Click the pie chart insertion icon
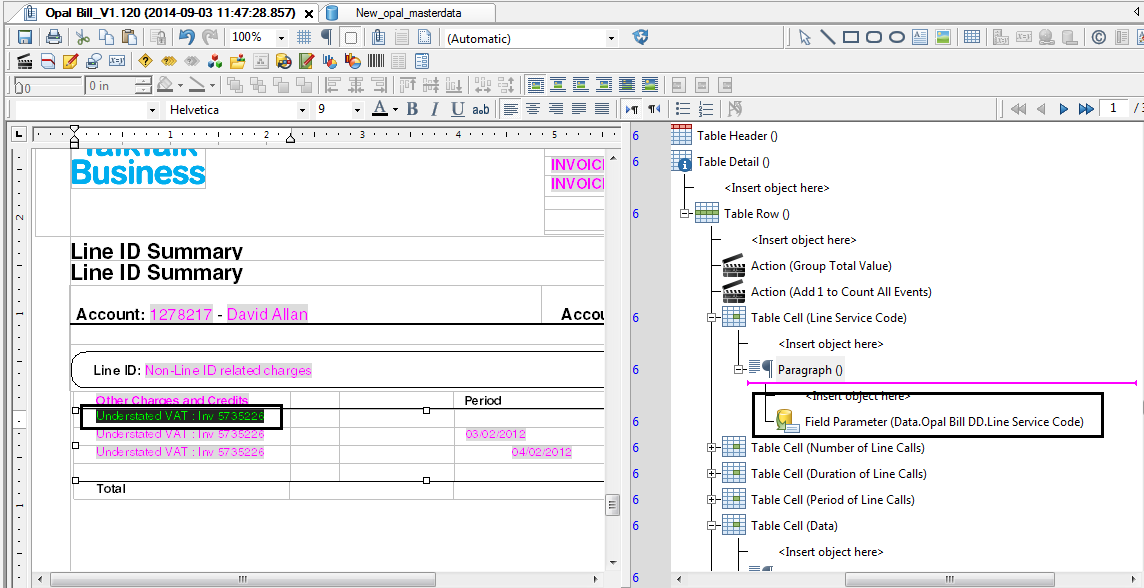This screenshot has width=1144, height=588. pyautogui.click(x=351, y=60)
